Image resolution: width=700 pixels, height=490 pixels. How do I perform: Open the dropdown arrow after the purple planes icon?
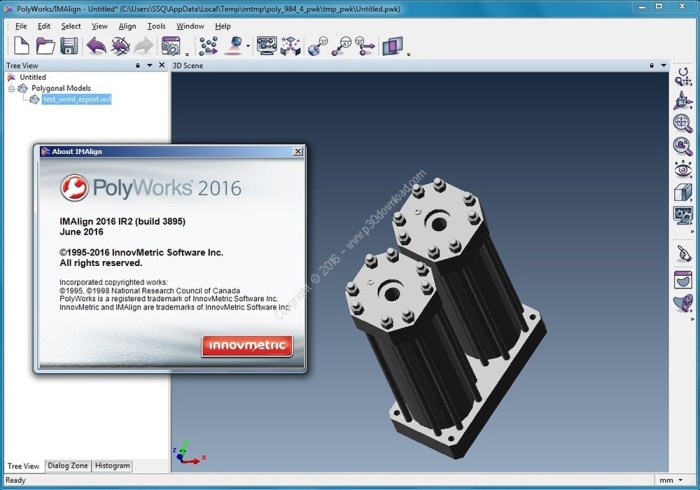point(408,54)
